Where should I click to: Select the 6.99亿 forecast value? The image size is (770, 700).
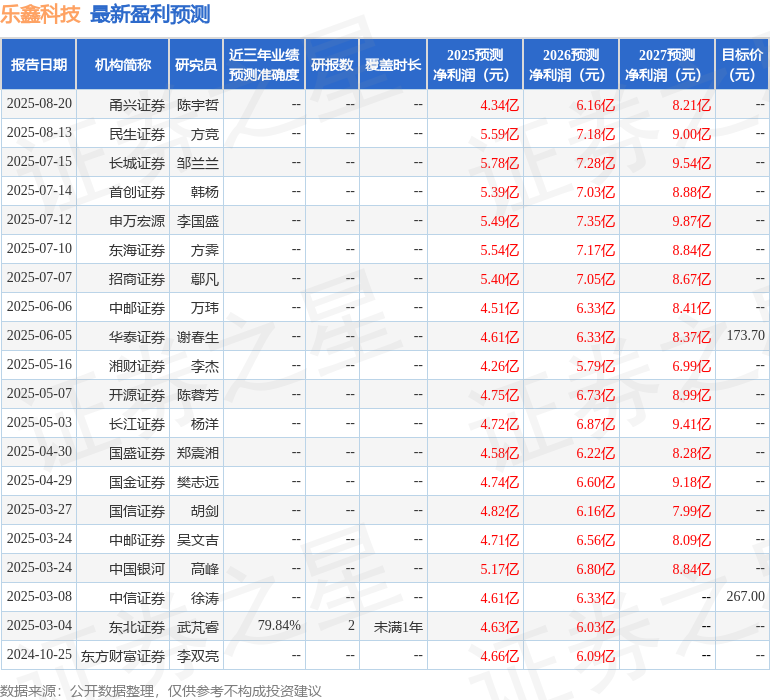coord(691,366)
